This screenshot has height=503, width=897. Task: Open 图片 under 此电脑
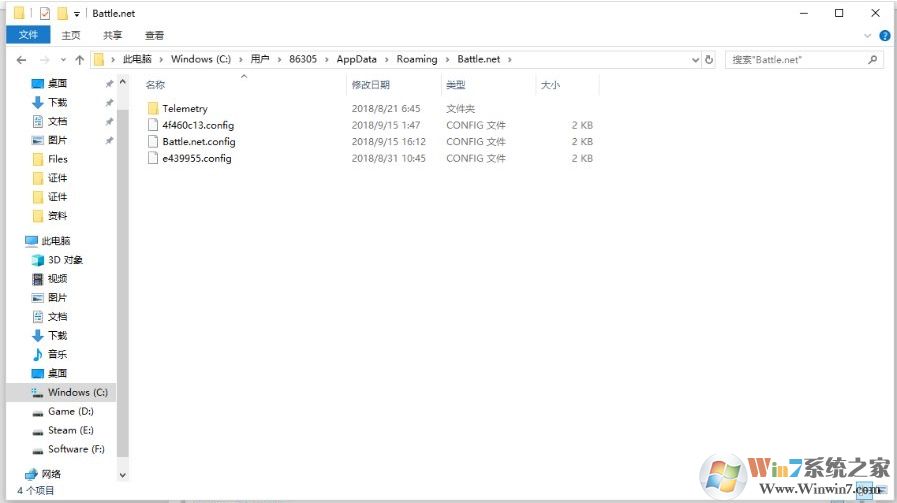tap(57, 298)
